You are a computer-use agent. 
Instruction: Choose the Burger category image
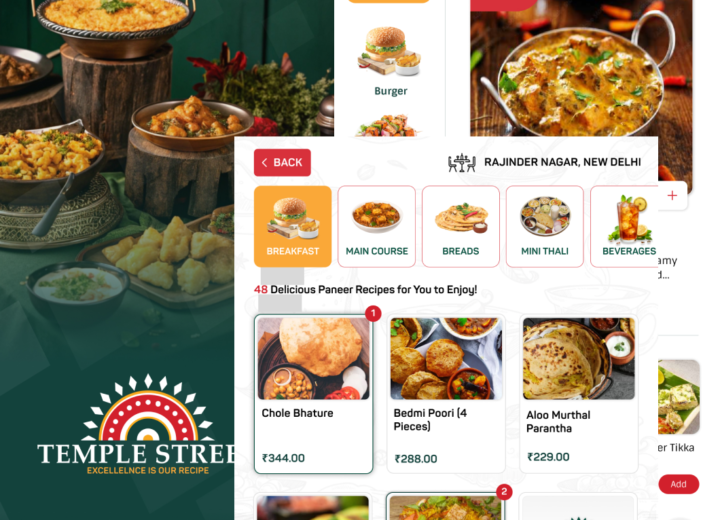click(389, 51)
